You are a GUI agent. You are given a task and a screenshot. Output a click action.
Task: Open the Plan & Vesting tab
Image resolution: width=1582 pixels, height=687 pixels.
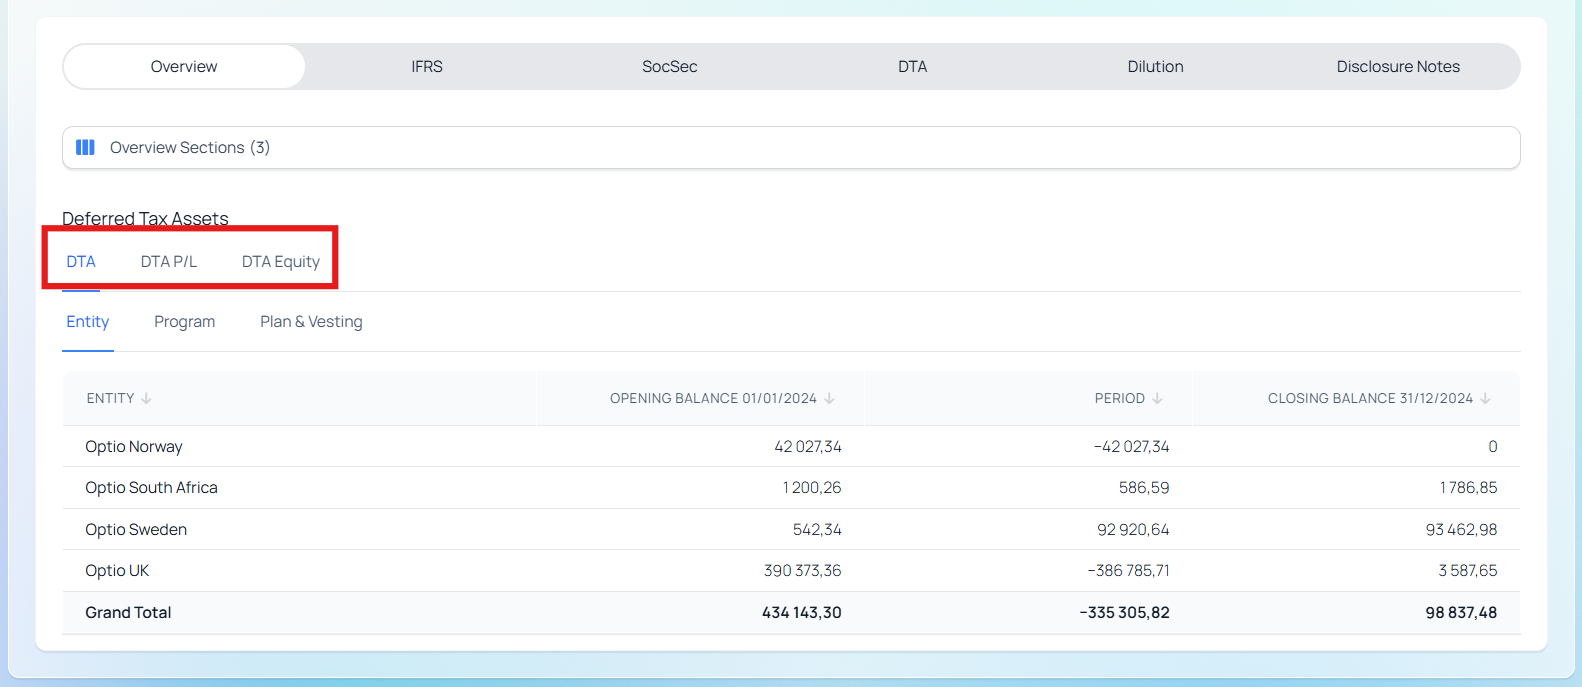(311, 321)
